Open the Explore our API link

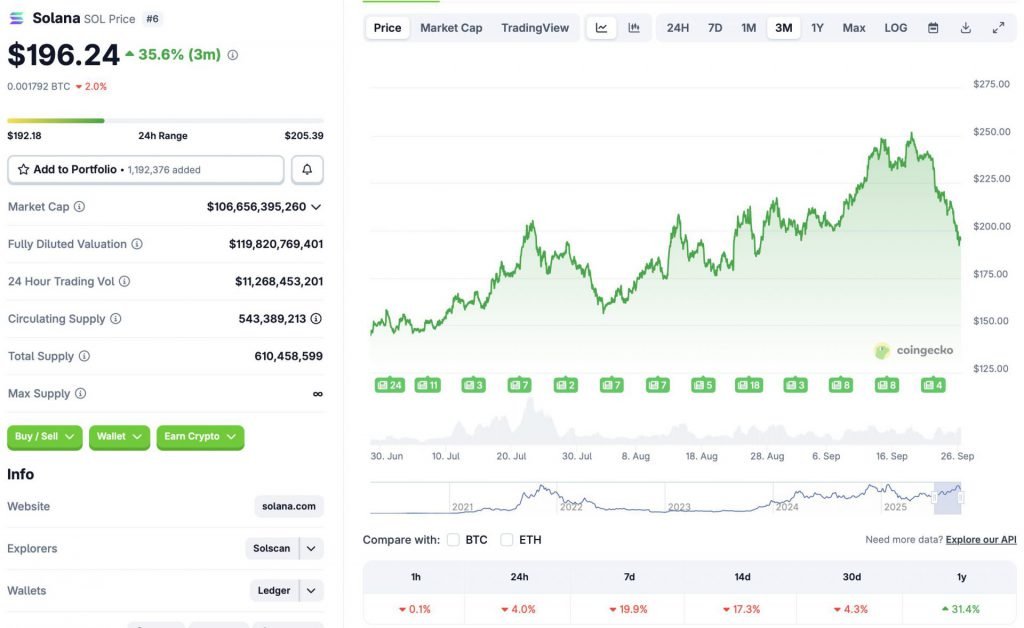[x=981, y=540]
